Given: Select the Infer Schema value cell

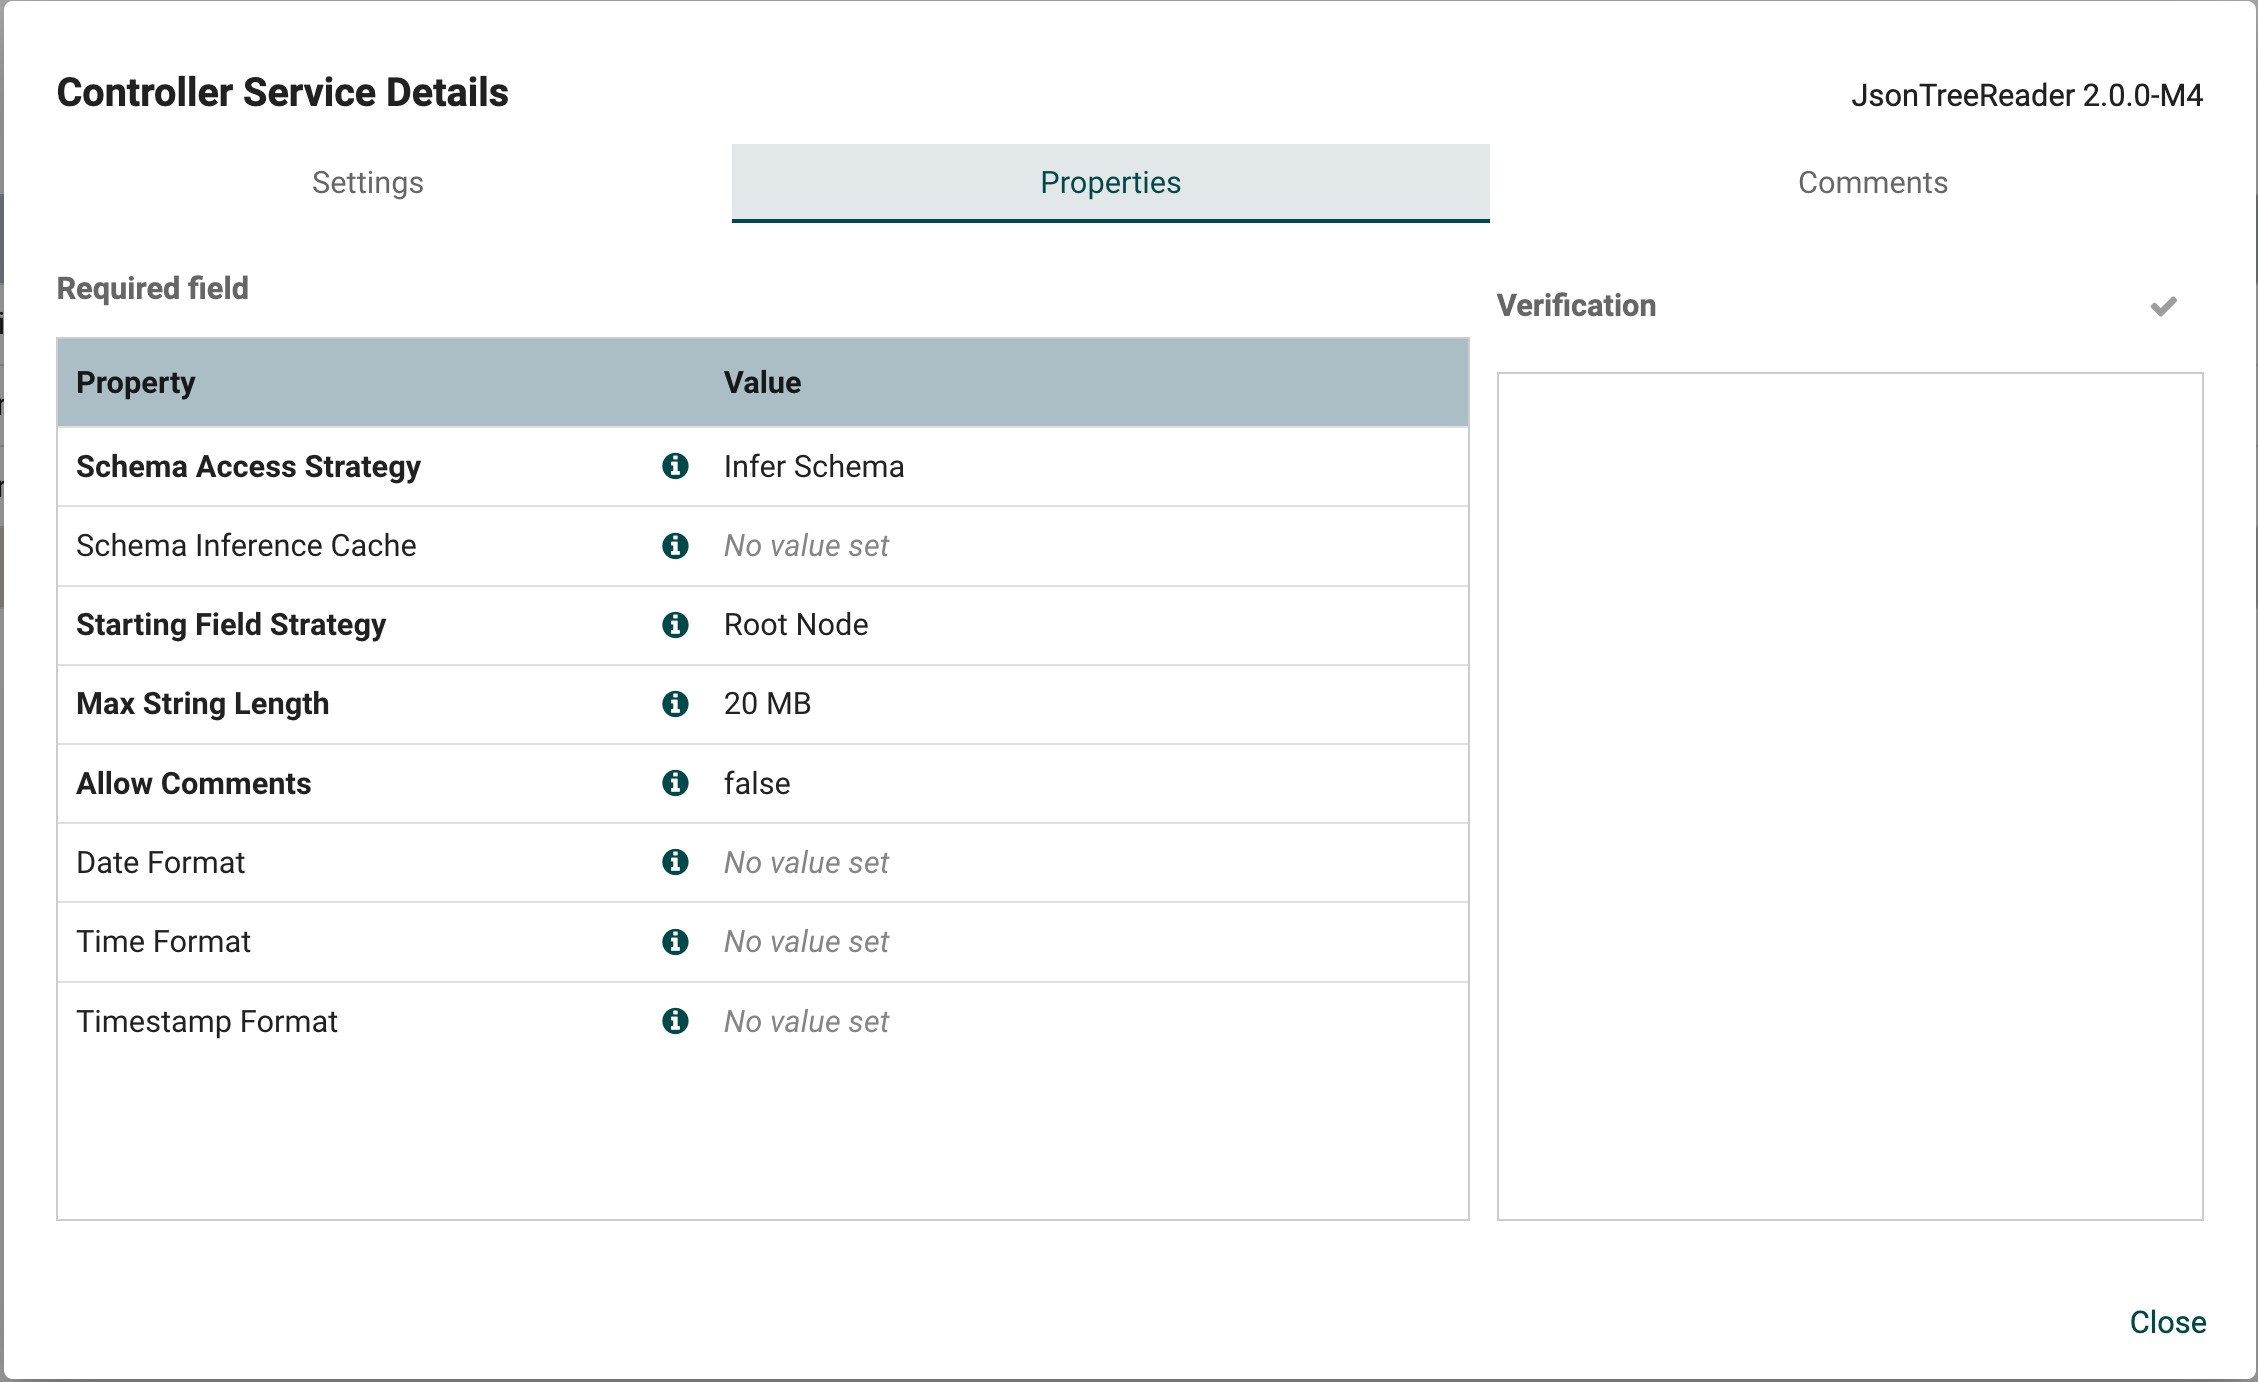Looking at the screenshot, I should coord(813,466).
